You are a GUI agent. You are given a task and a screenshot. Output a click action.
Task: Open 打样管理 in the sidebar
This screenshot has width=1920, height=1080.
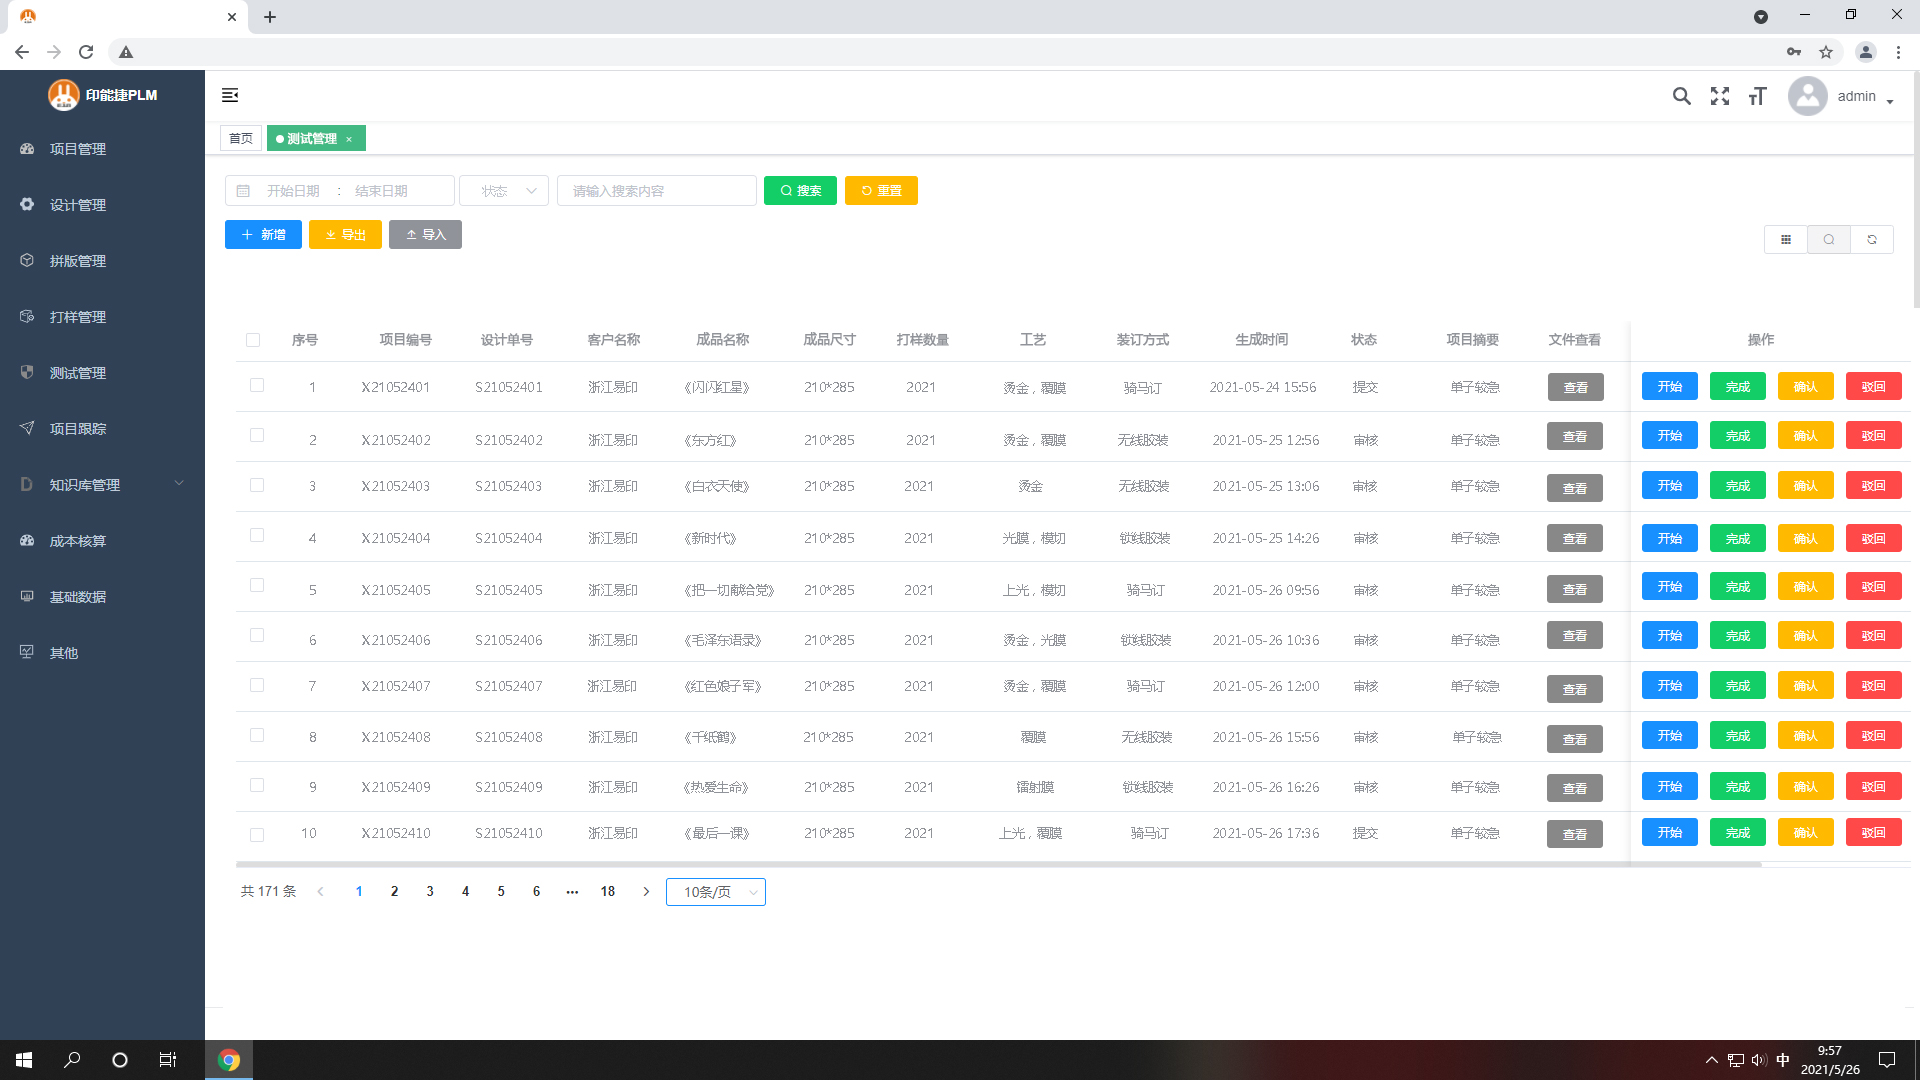click(x=78, y=317)
